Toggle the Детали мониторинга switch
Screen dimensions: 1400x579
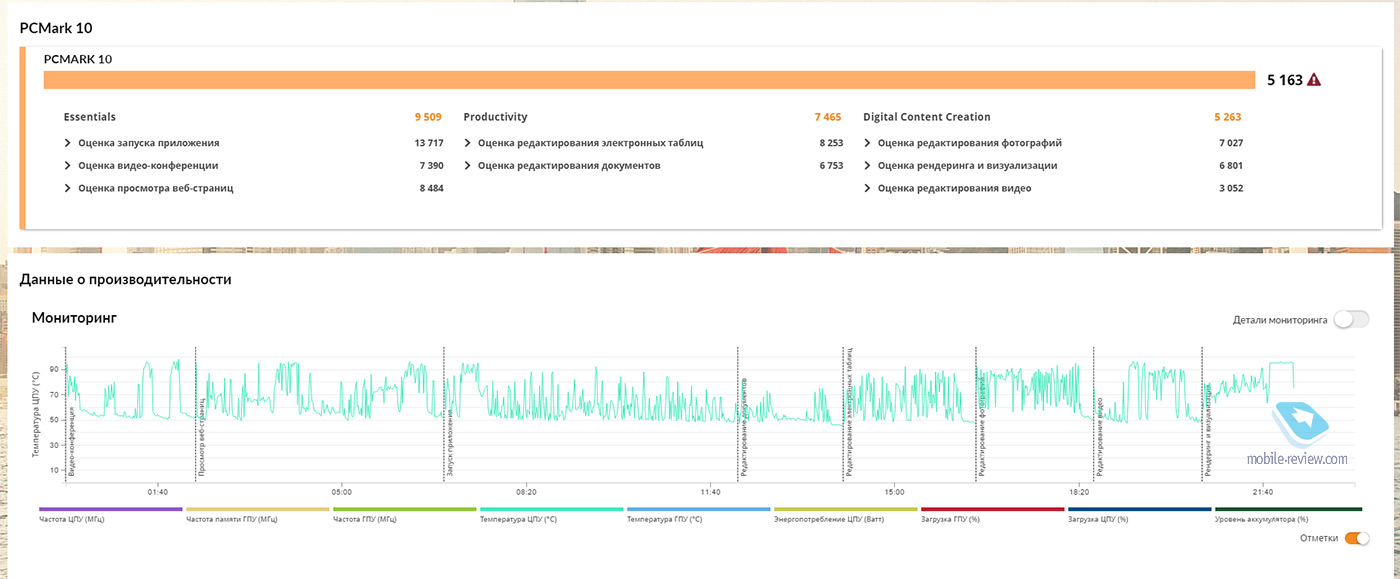point(1352,320)
